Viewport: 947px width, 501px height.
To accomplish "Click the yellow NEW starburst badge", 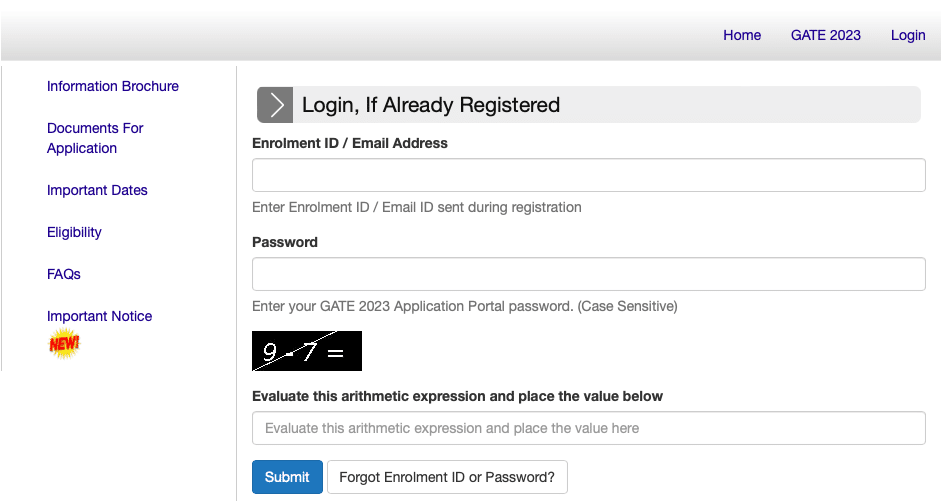I will point(64,343).
